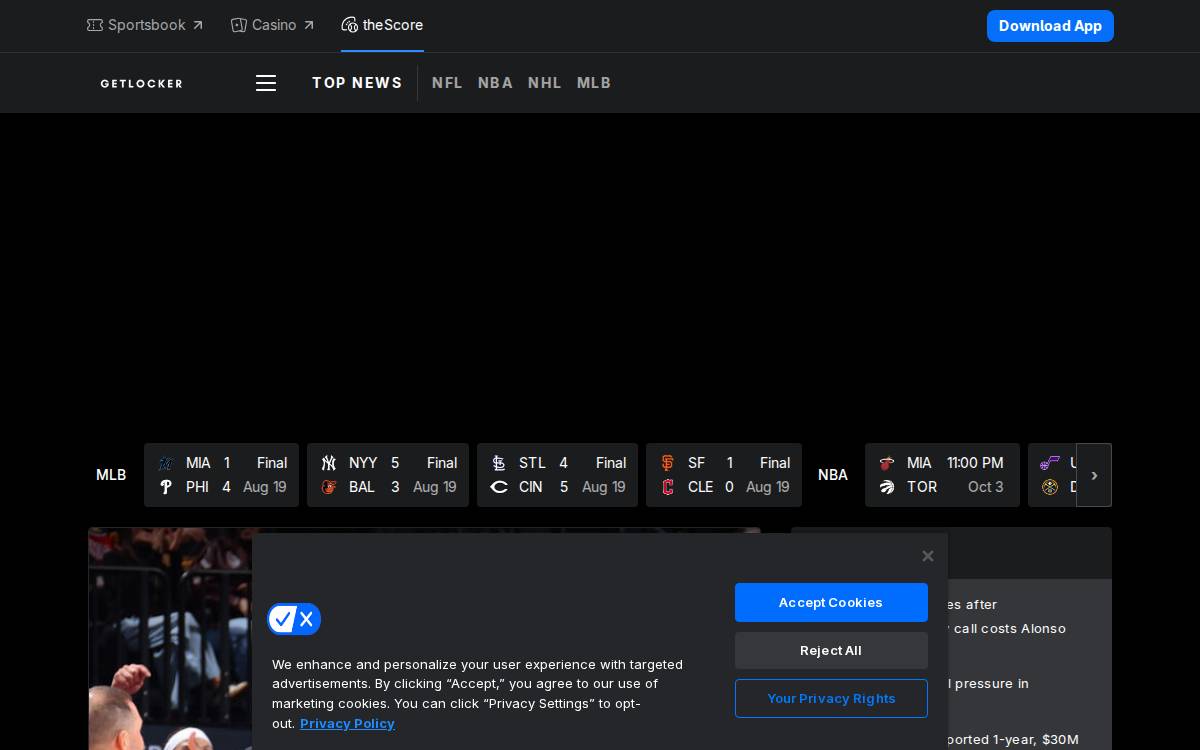The image size is (1200, 750).
Task: Open headline mentioning Alonso
Action: 1007,616
